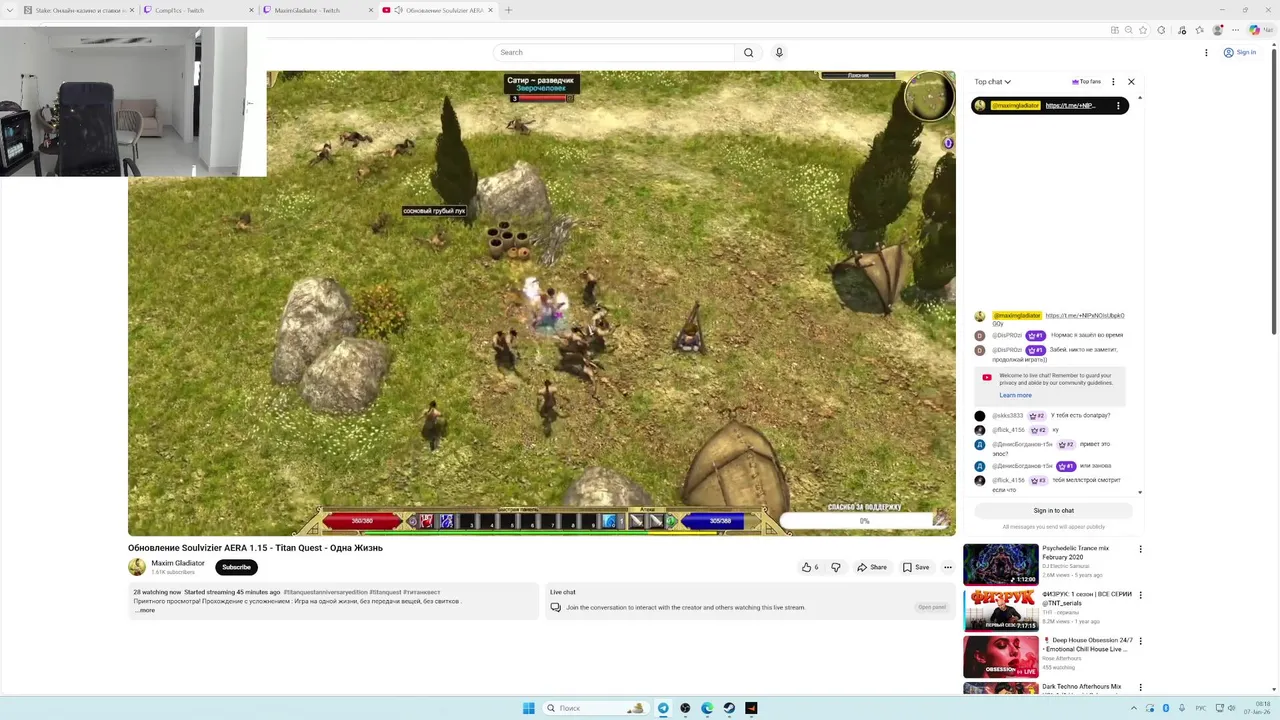This screenshot has width=1280, height=720.
Task: Open more actions menu beside Save
Action: coord(948,567)
